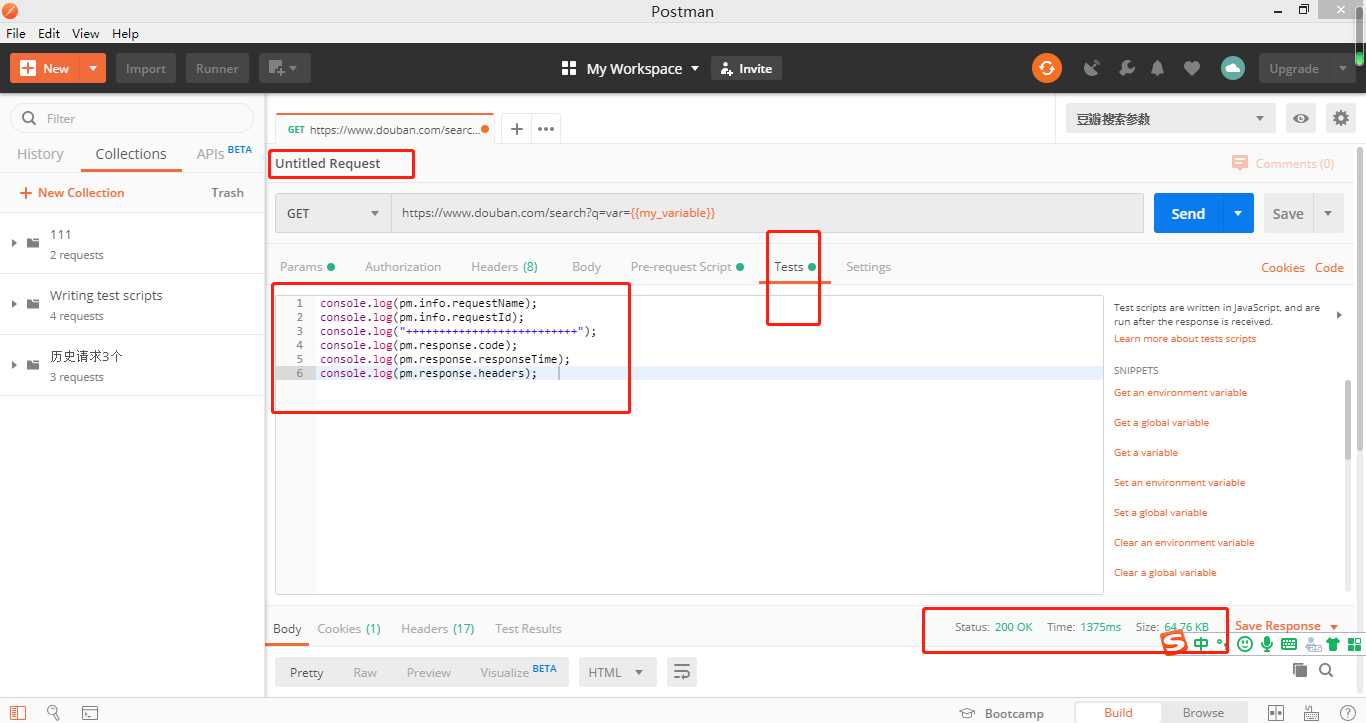This screenshot has width=1366, height=723.
Task: Open the request Settings tab
Action: [868, 267]
